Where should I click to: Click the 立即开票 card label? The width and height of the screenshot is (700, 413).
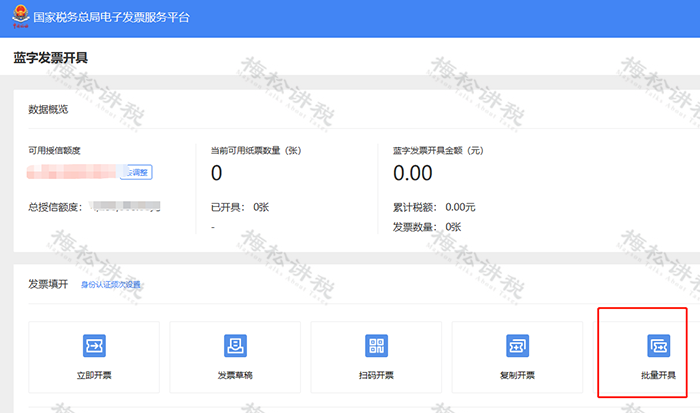(94, 376)
